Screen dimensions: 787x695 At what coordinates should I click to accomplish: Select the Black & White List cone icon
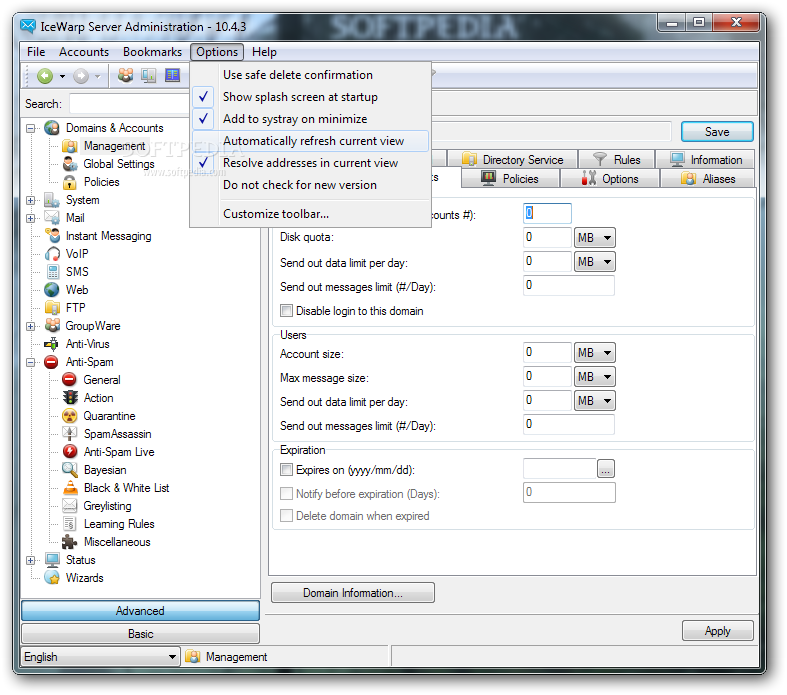pos(70,488)
